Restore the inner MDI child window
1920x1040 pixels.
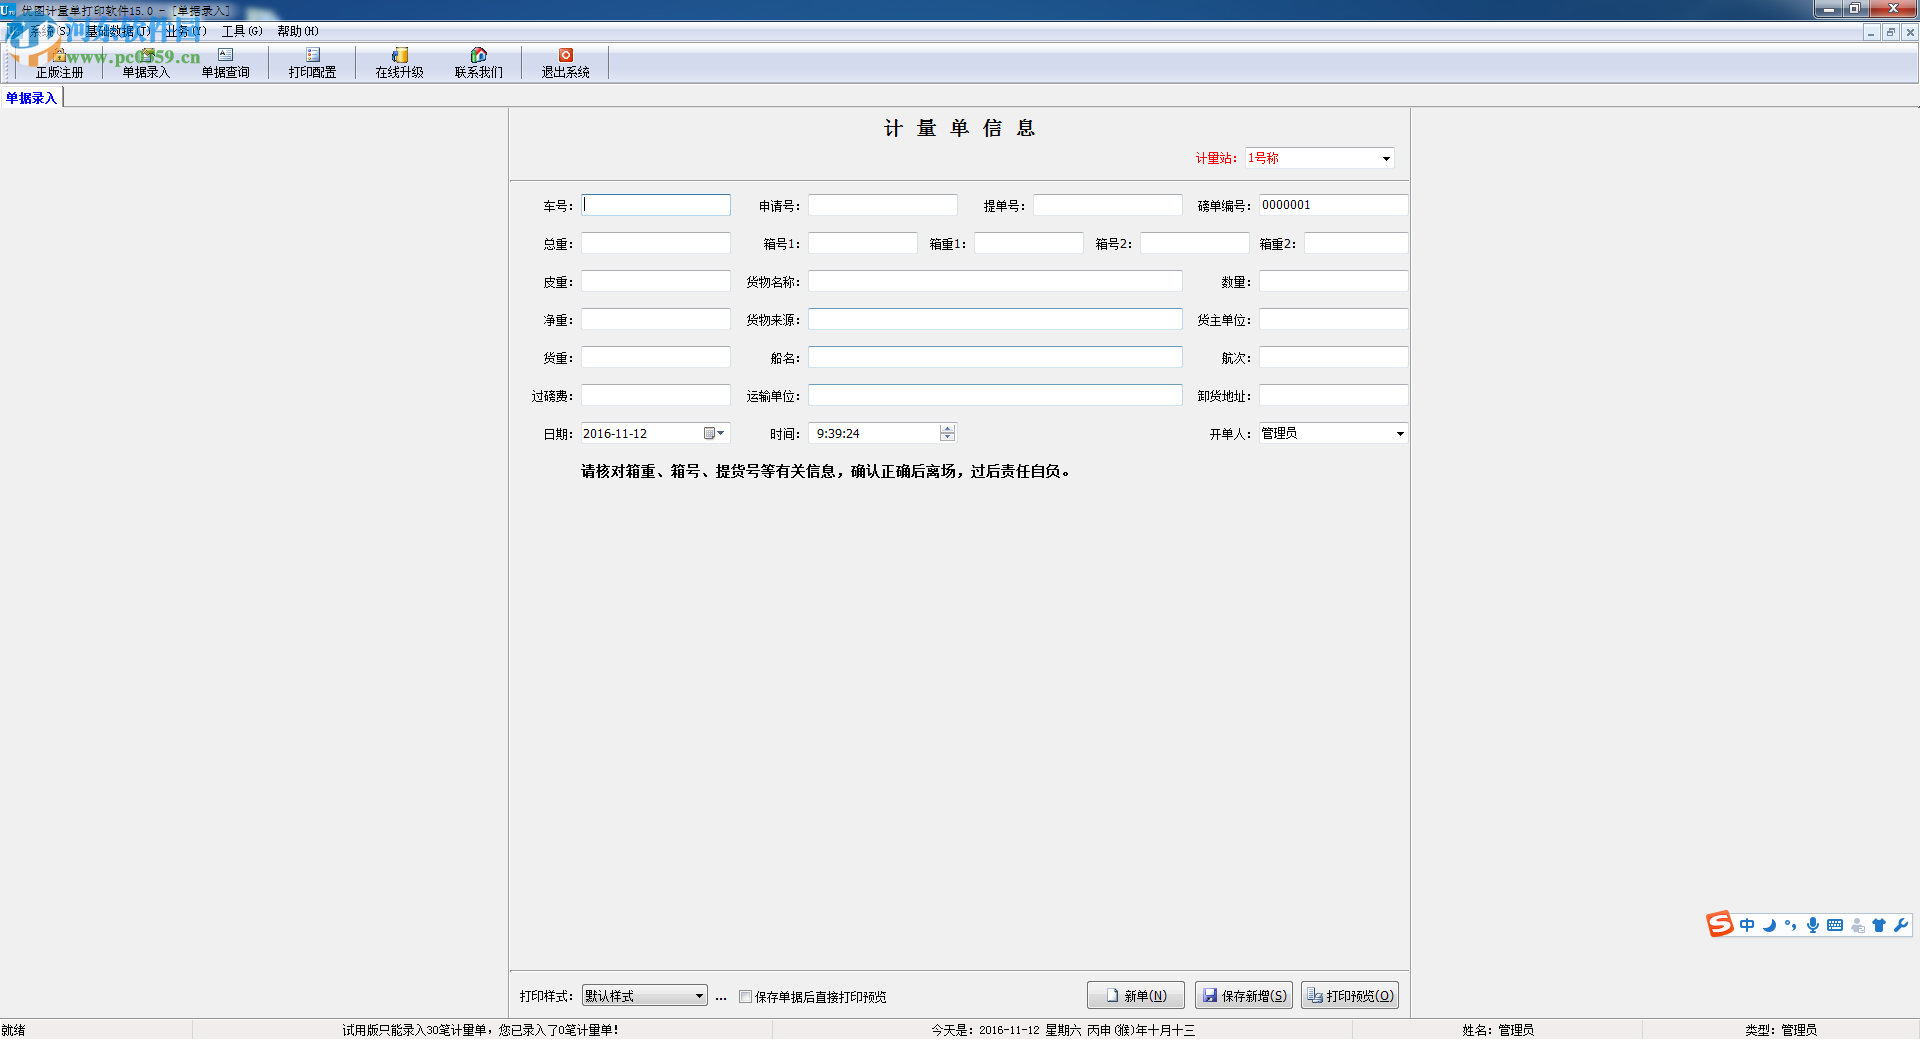tap(1890, 32)
